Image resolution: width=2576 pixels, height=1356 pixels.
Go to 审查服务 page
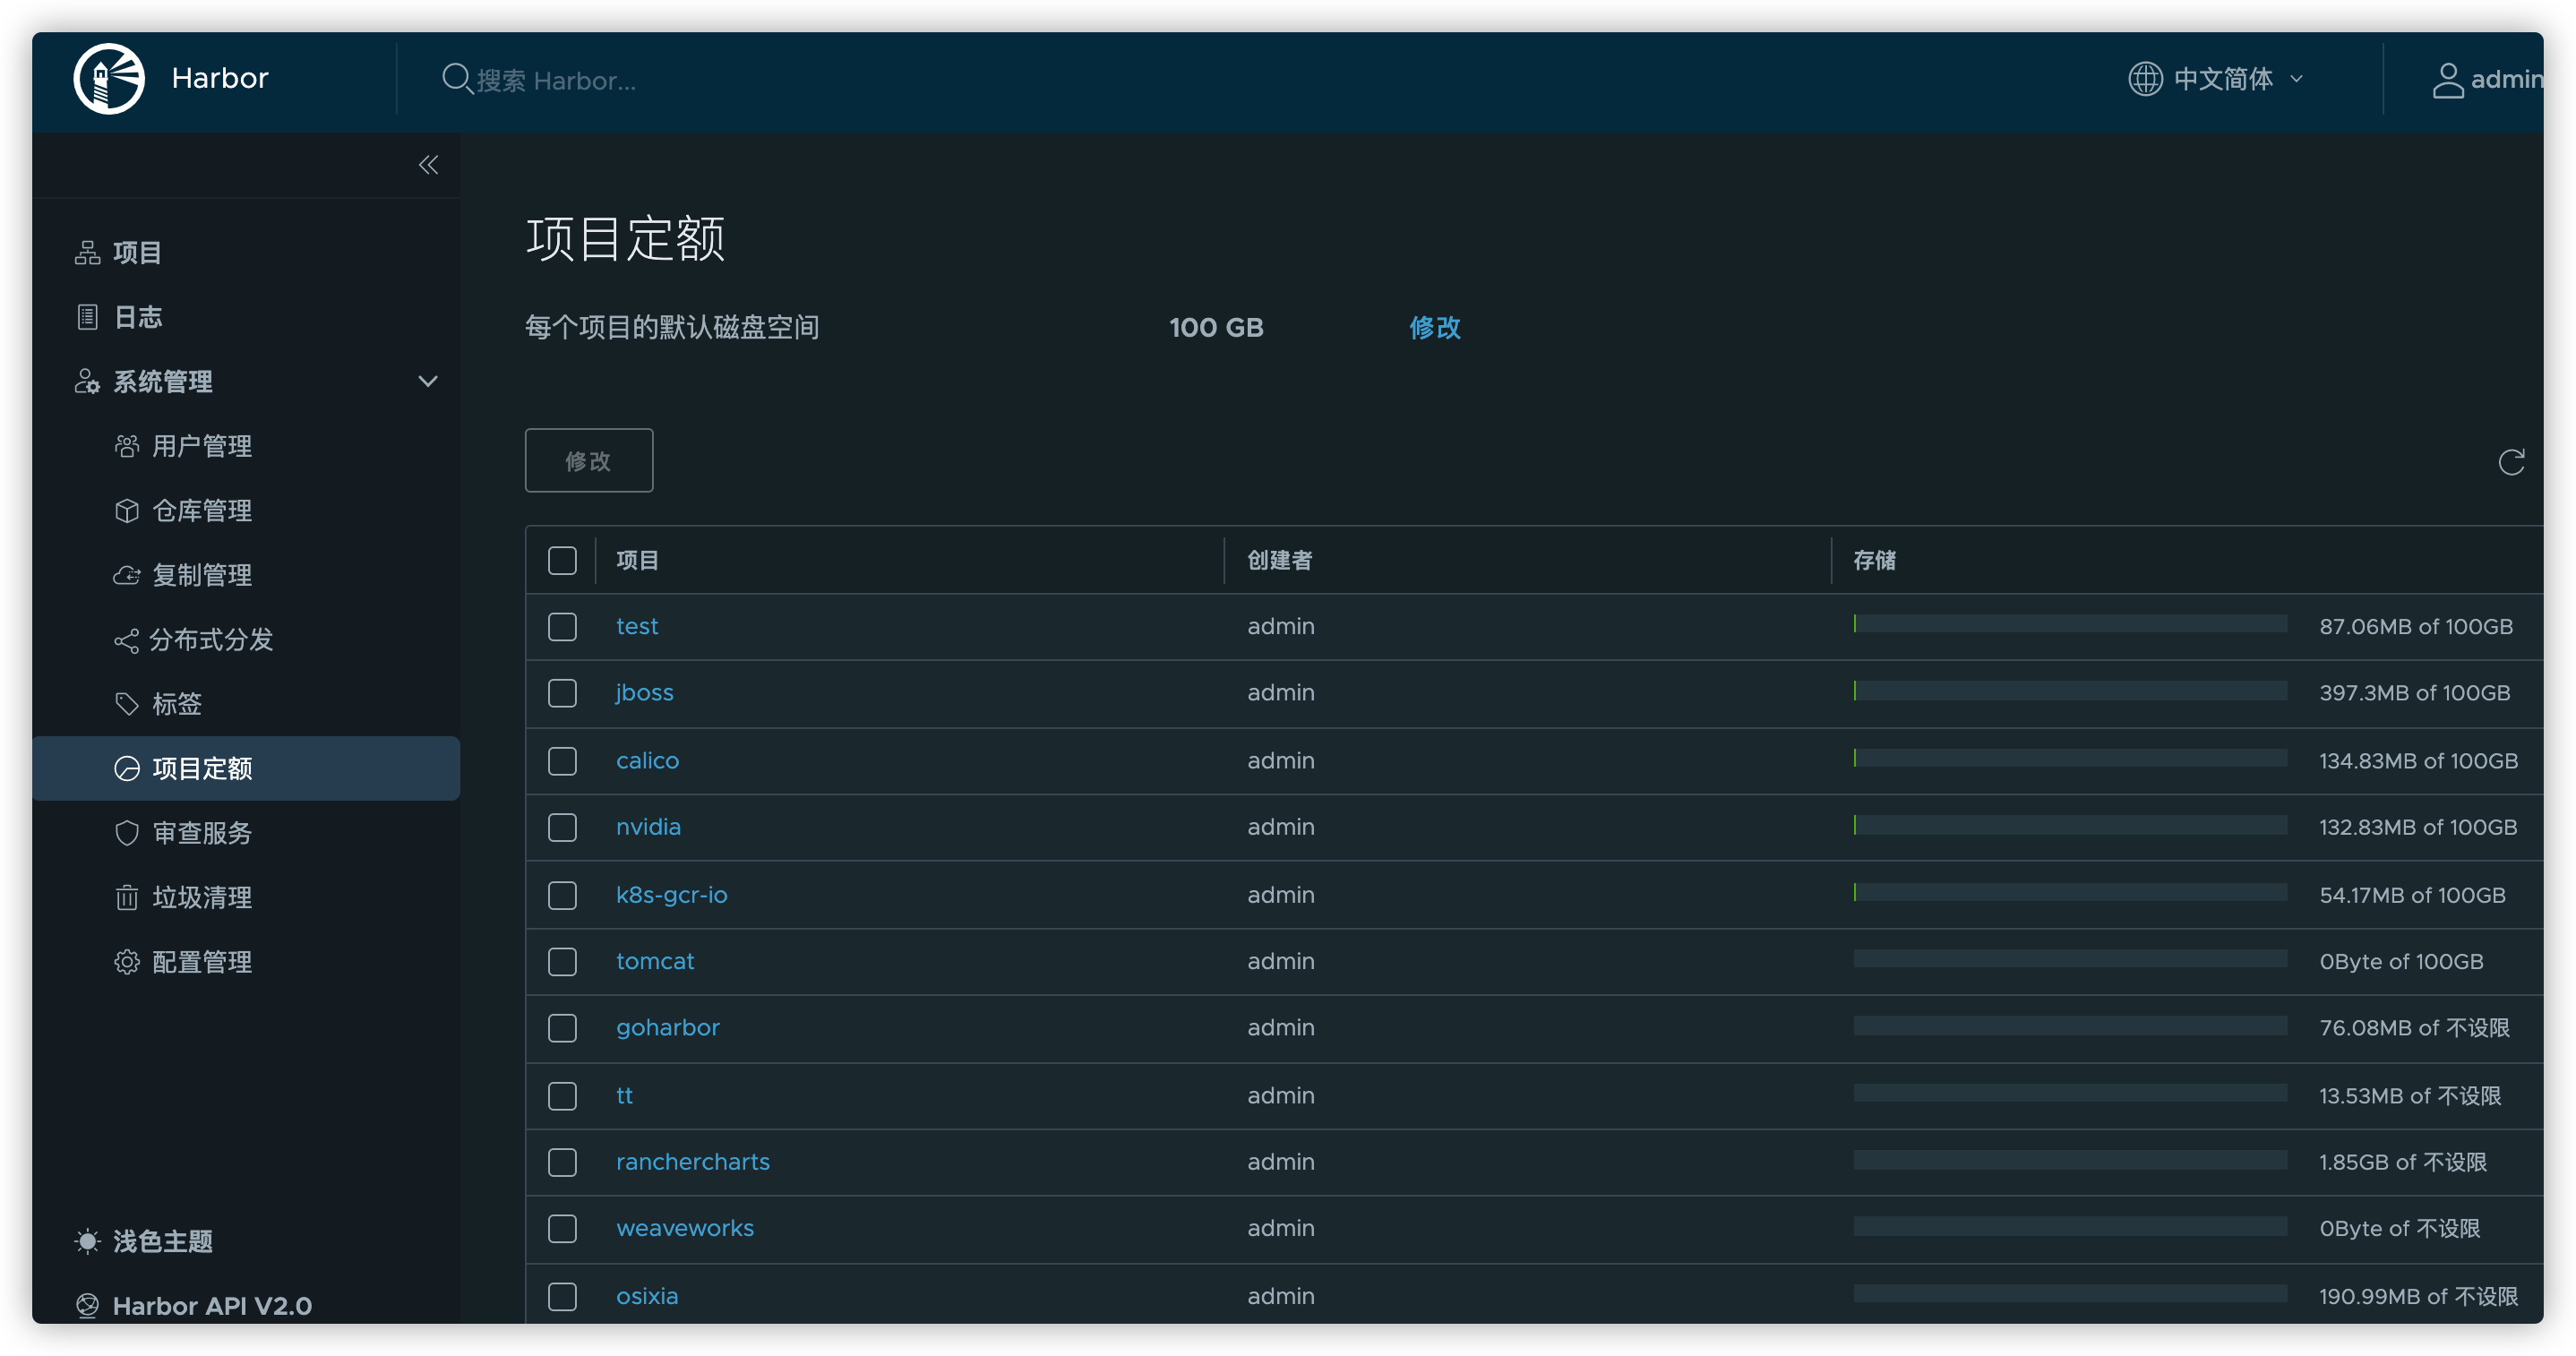click(x=202, y=833)
